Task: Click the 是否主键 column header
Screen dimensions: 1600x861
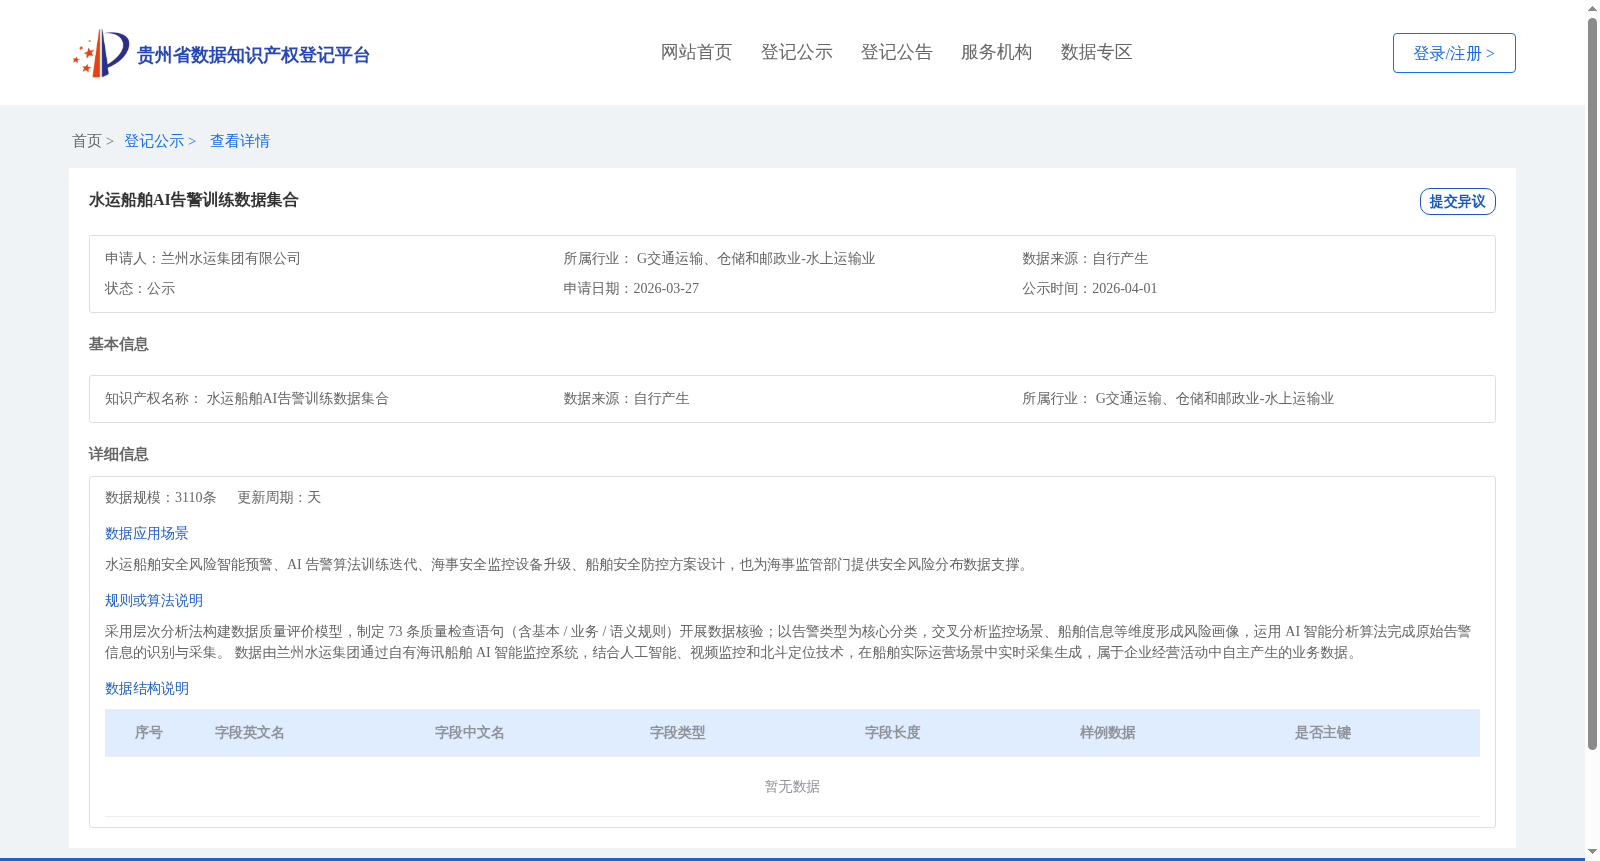Action: (x=1323, y=733)
